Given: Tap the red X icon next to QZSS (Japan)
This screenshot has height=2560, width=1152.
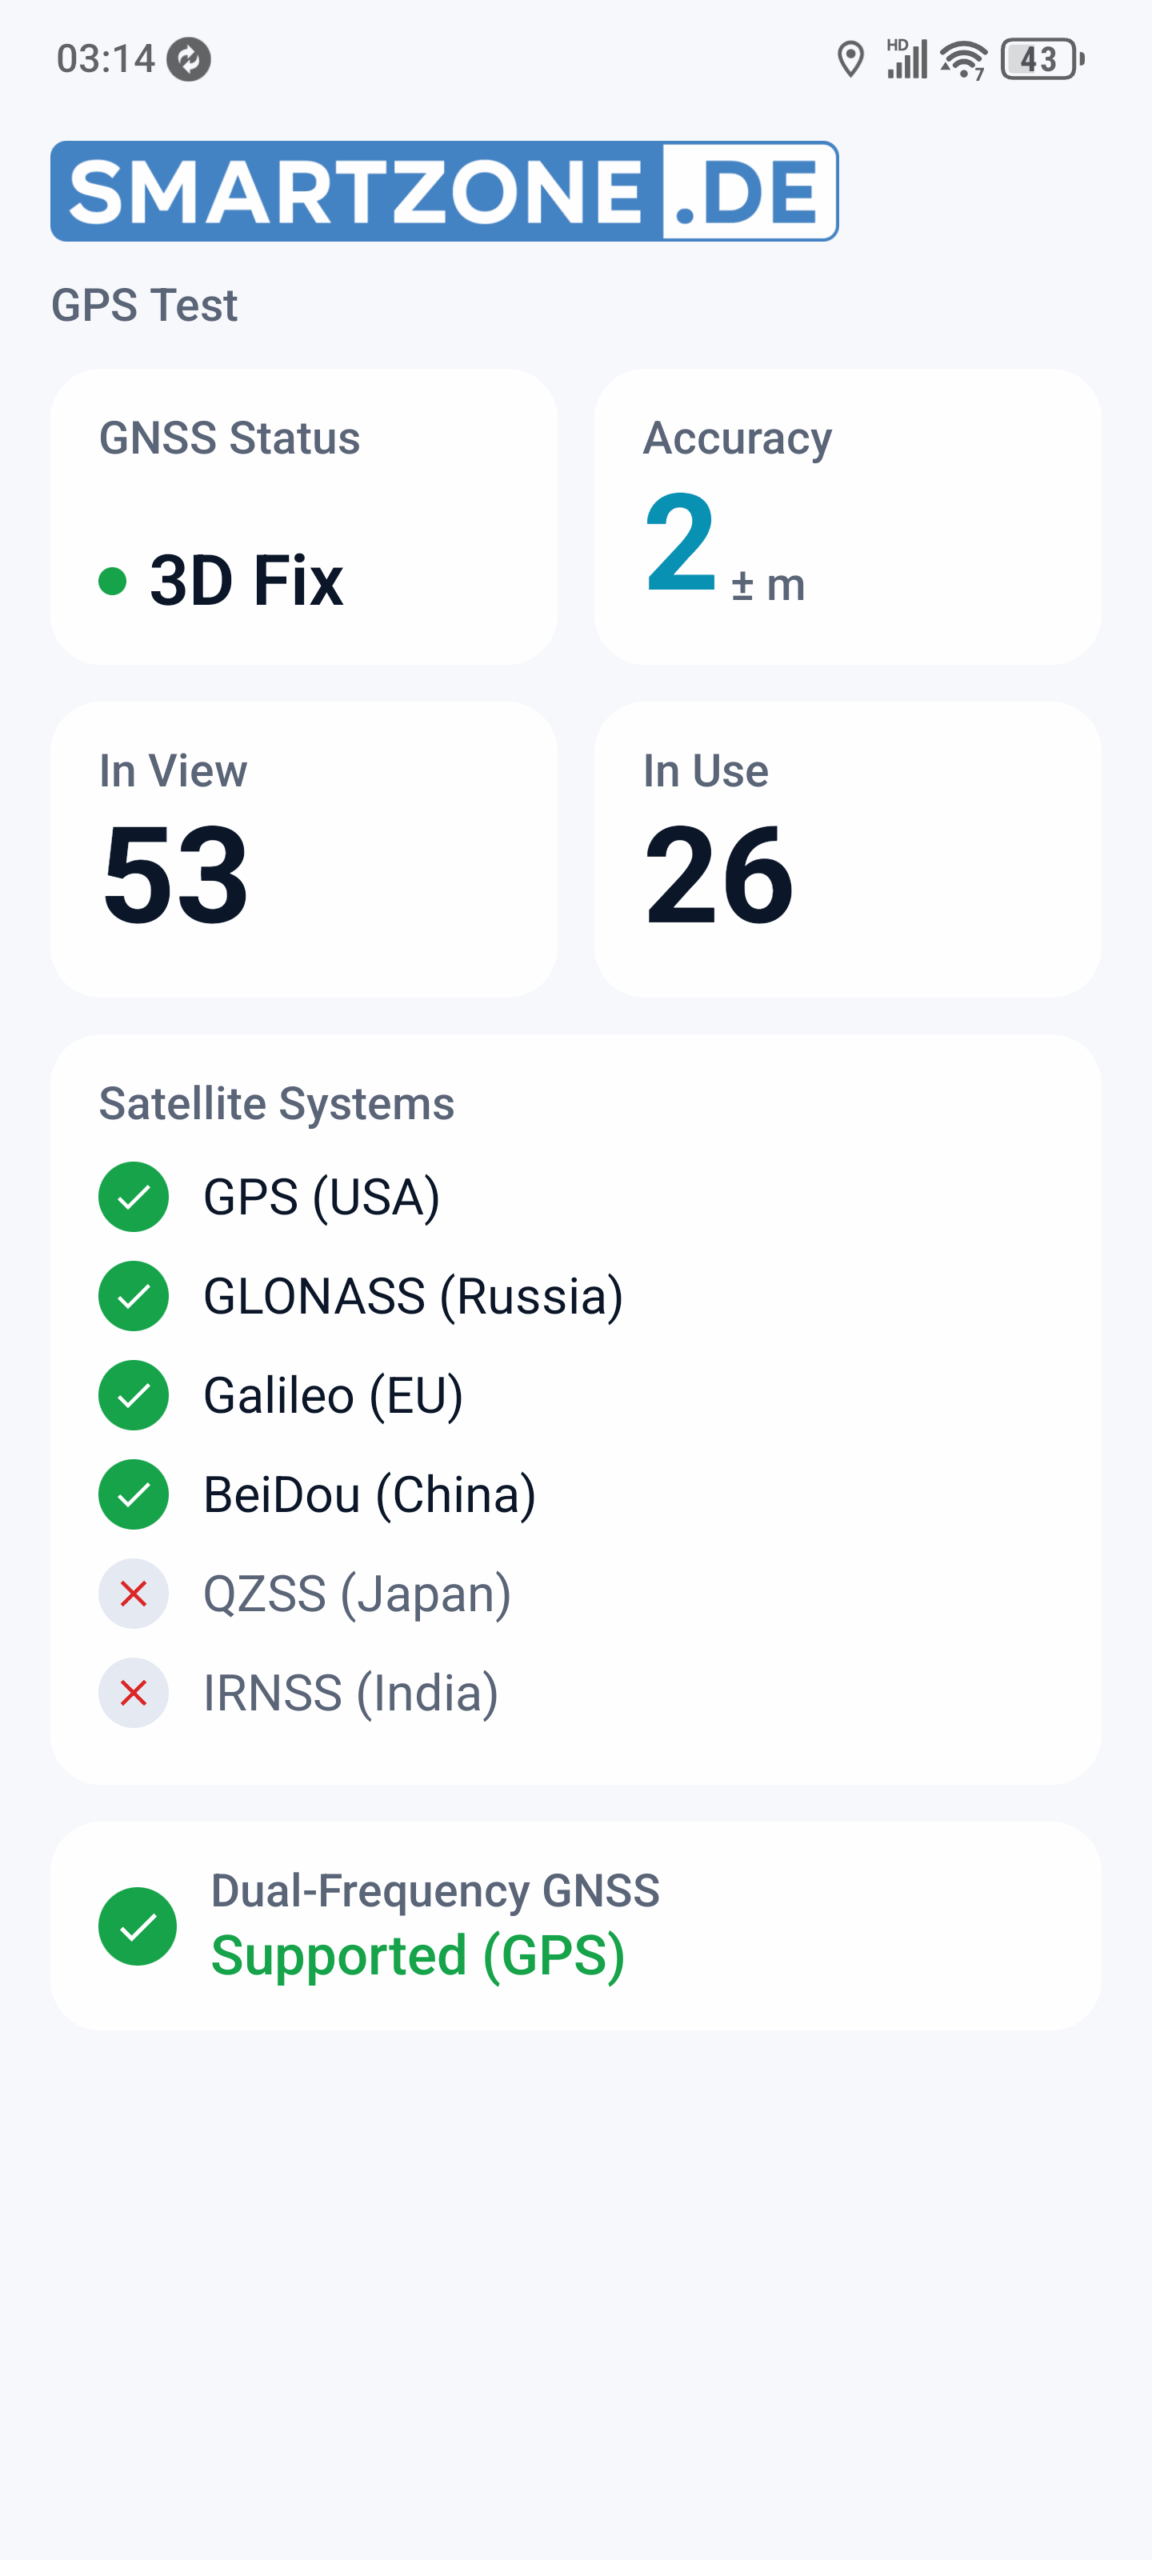Looking at the screenshot, I should click(x=133, y=1593).
